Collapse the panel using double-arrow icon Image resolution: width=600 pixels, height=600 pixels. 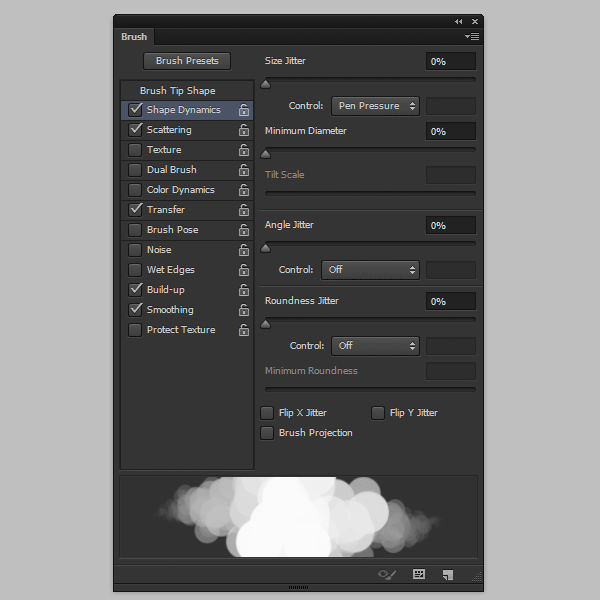point(458,21)
